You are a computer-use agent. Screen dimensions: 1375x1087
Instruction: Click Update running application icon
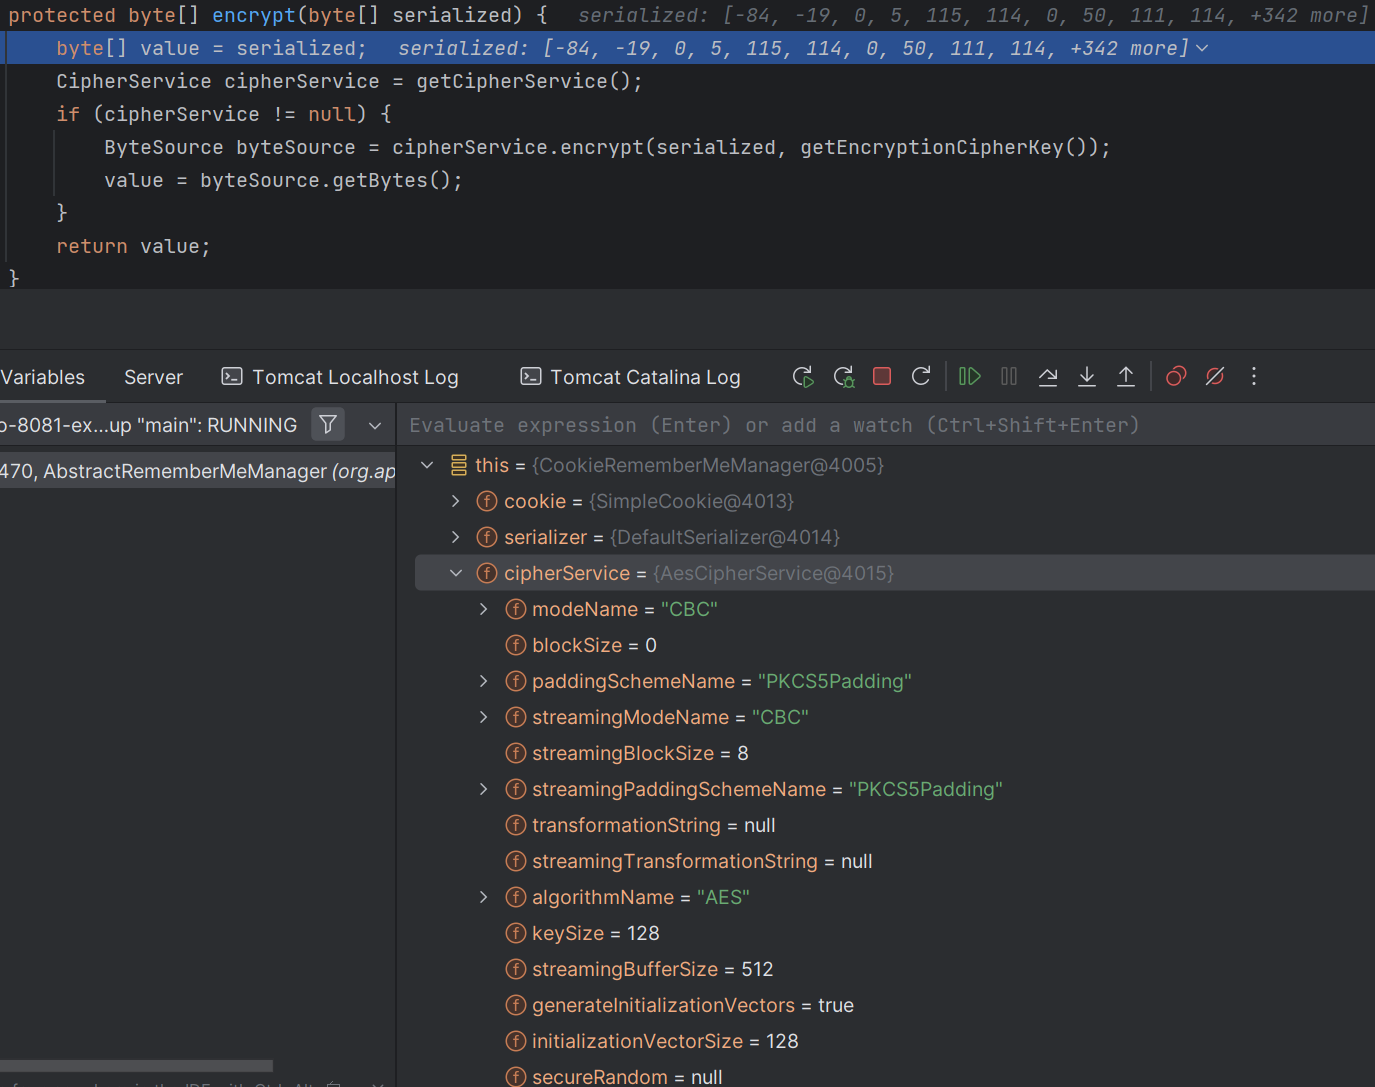pos(844,377)
